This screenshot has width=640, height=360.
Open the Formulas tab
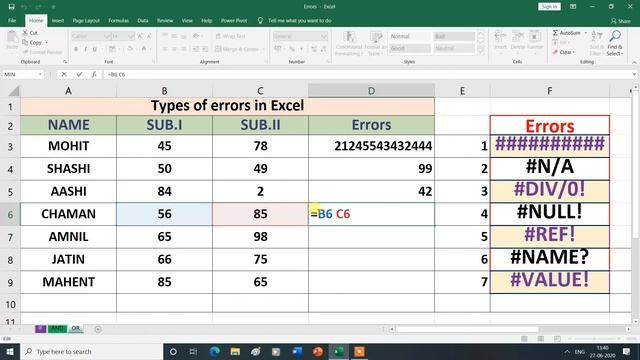pyautogui.click(x=118, y=20)
